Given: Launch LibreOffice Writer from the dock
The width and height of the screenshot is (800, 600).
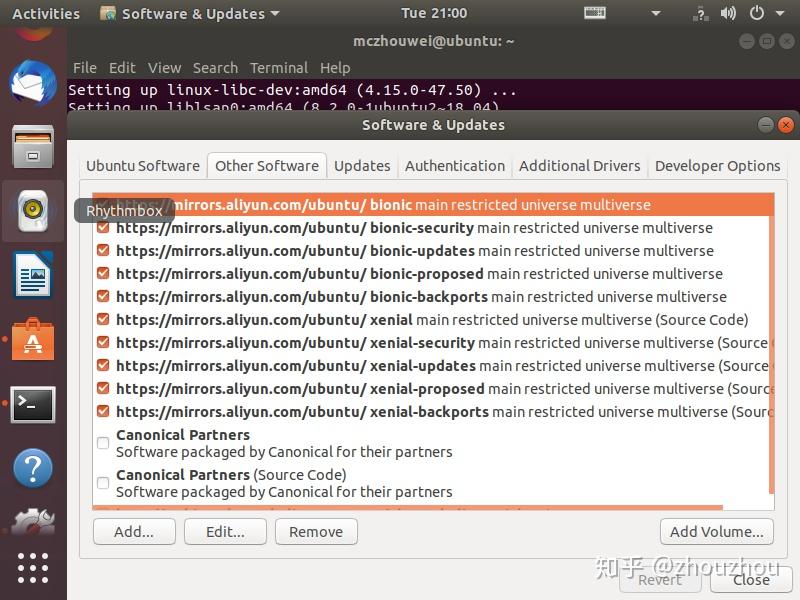Looking at the screenshot, I should tap(30, 273).
